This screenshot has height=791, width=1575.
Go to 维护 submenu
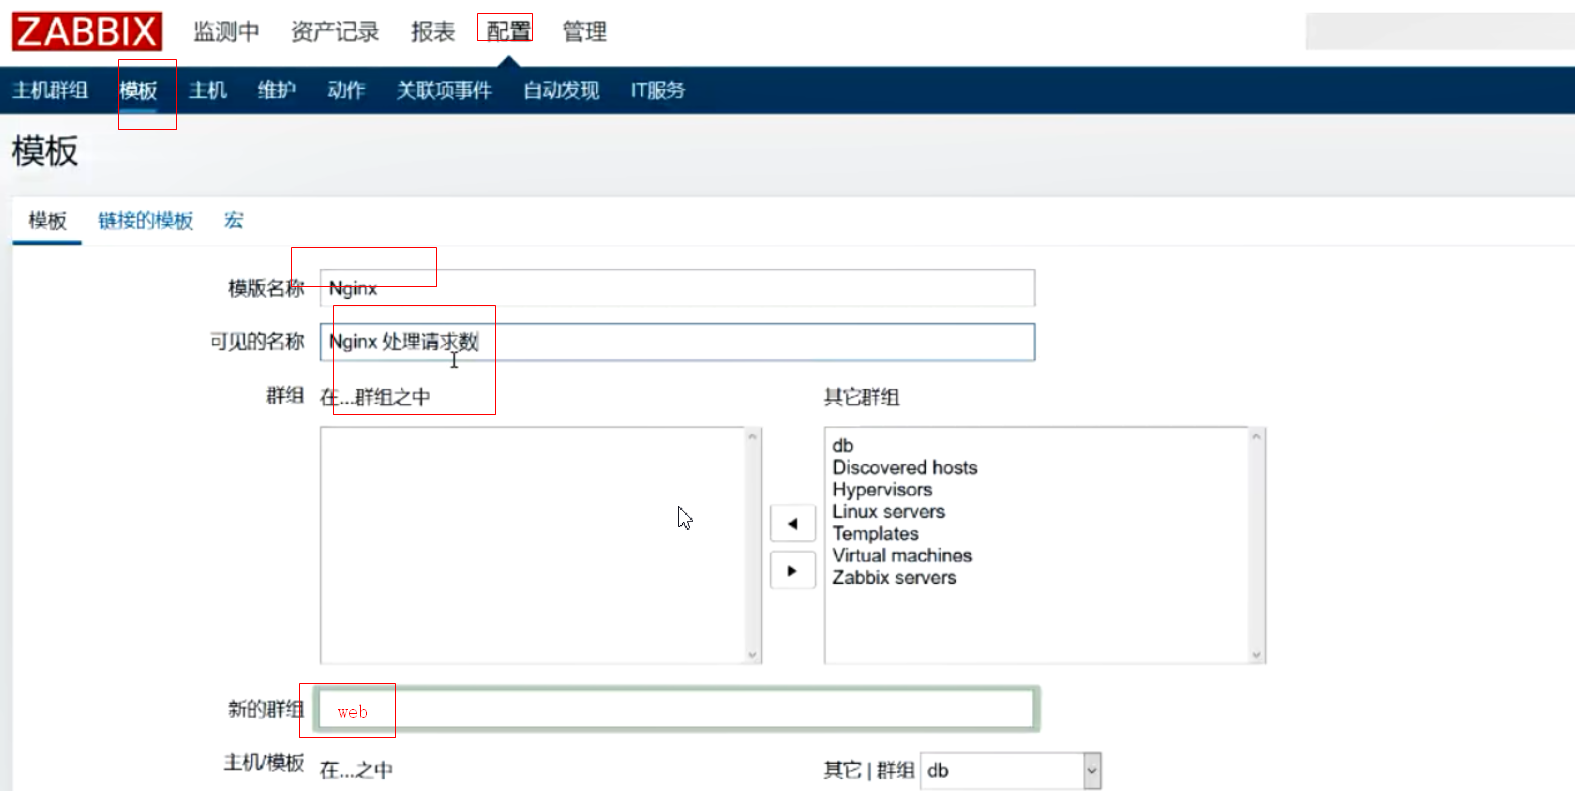[x=277, y=90]
